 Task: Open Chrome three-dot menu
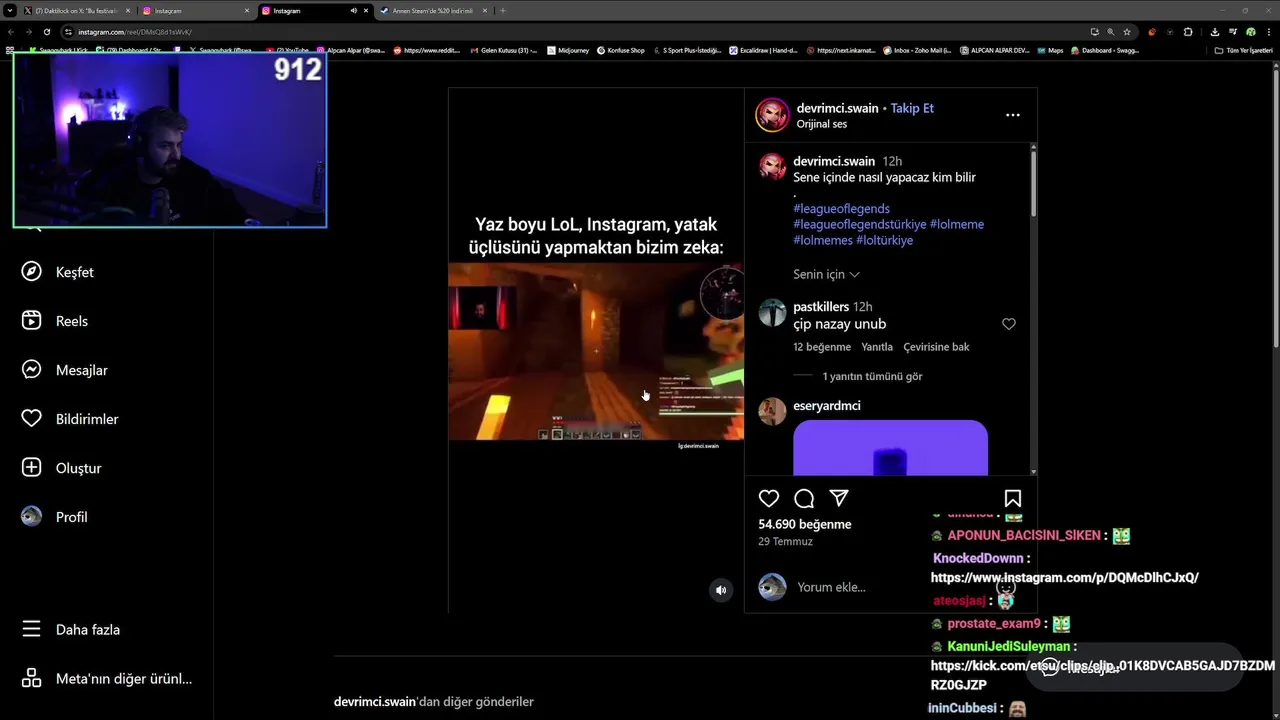point(1269,31)
